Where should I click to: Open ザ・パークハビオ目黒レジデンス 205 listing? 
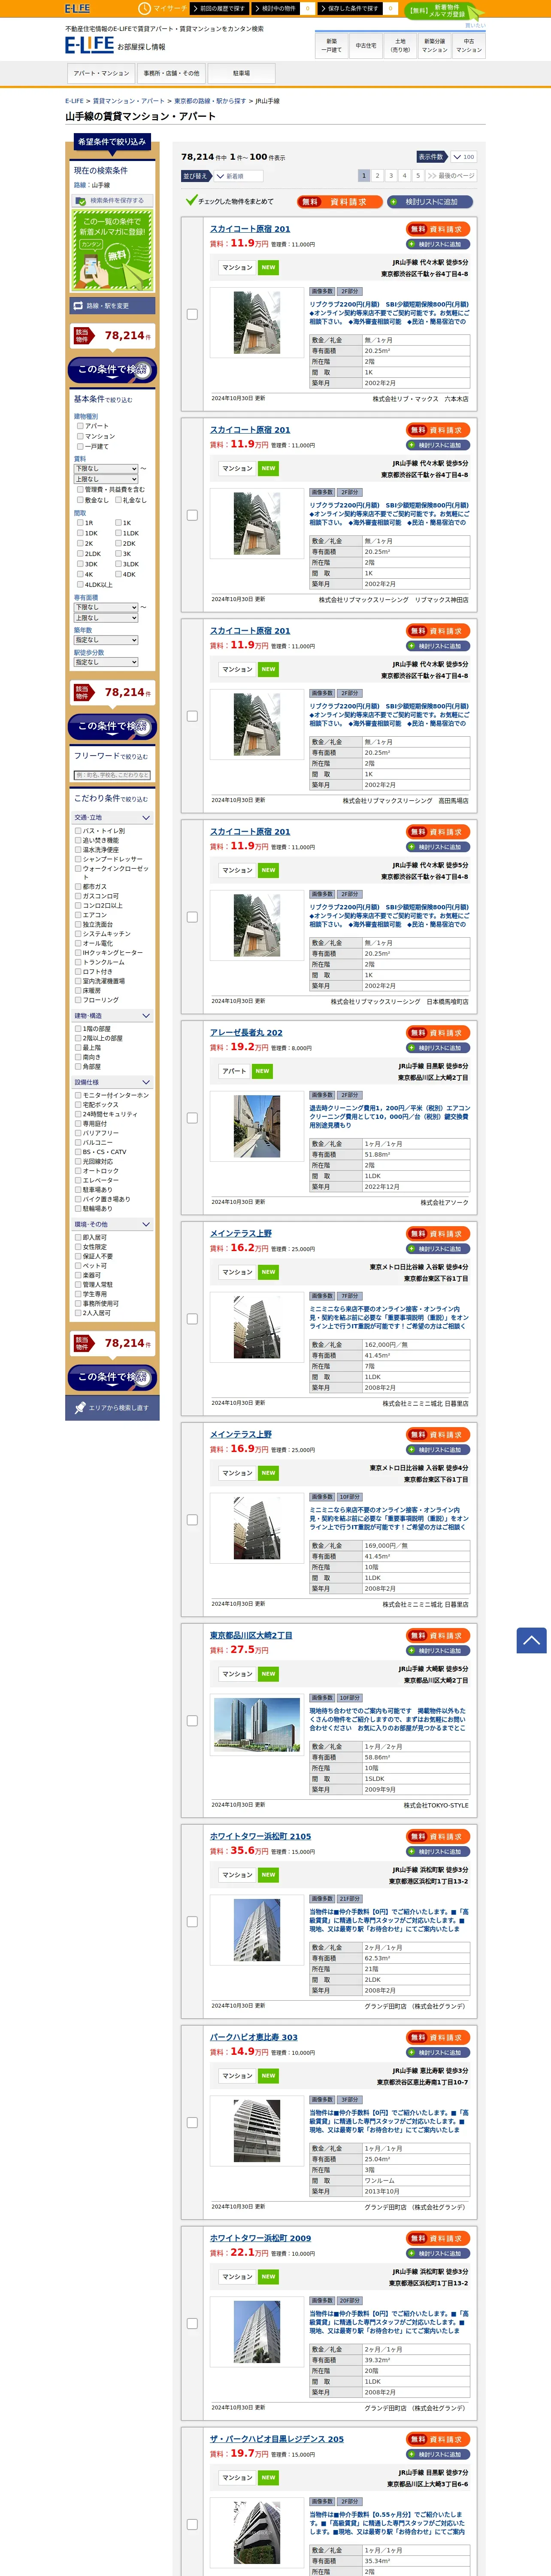(277, 2439)
